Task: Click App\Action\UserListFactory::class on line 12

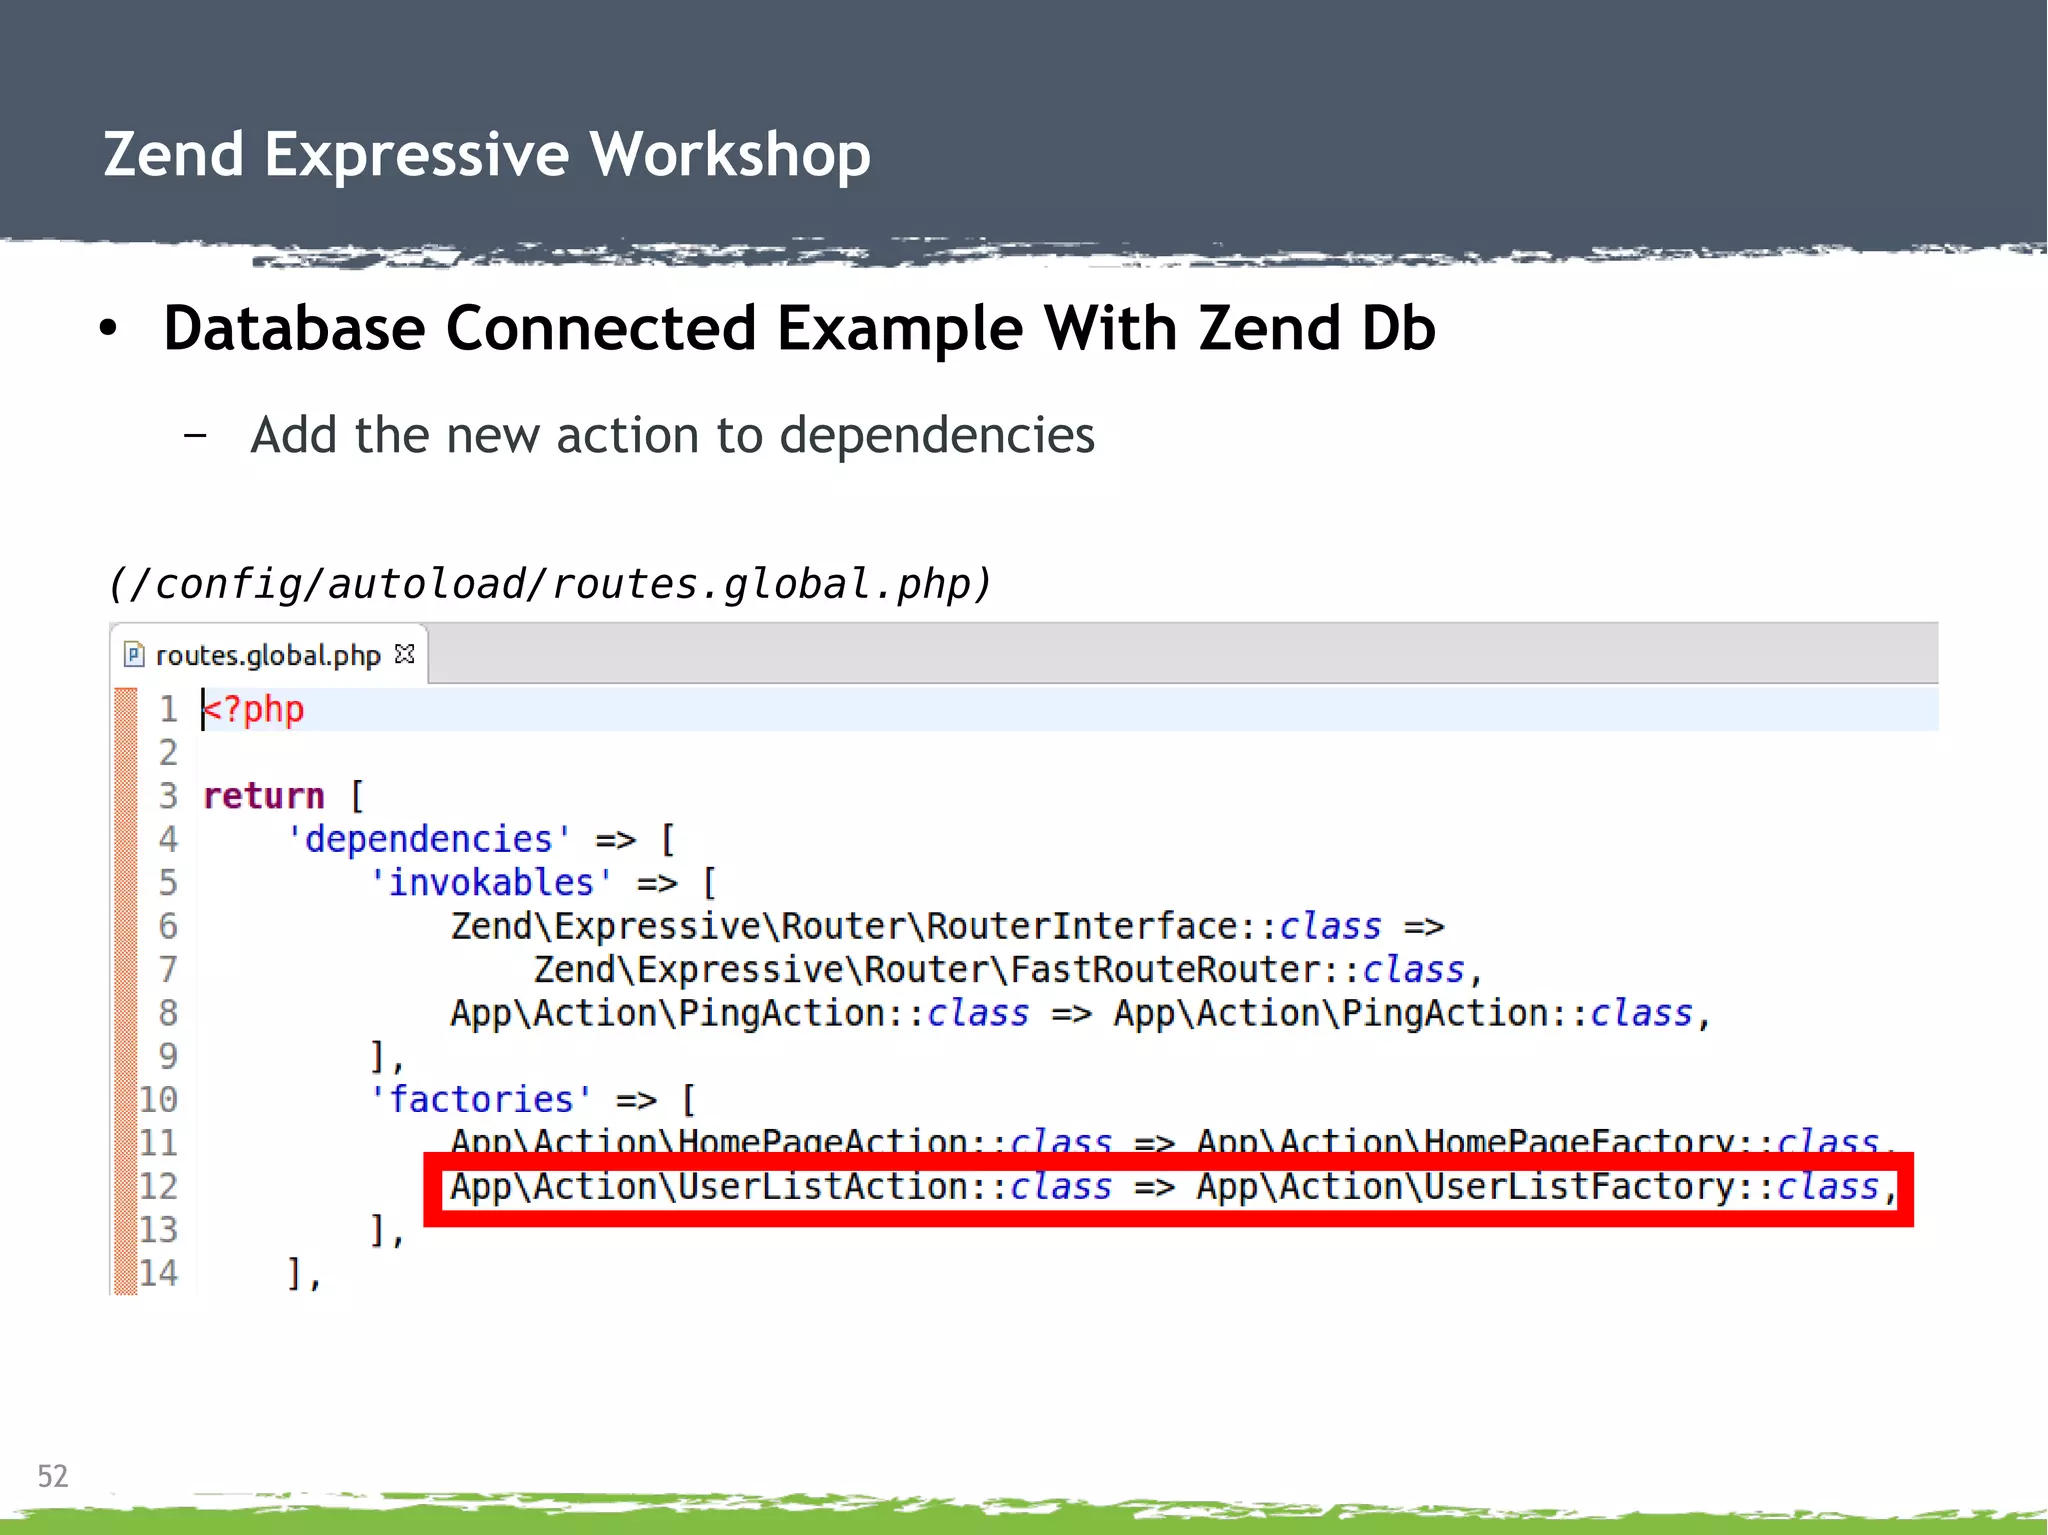Action: pos(1538,1187)
